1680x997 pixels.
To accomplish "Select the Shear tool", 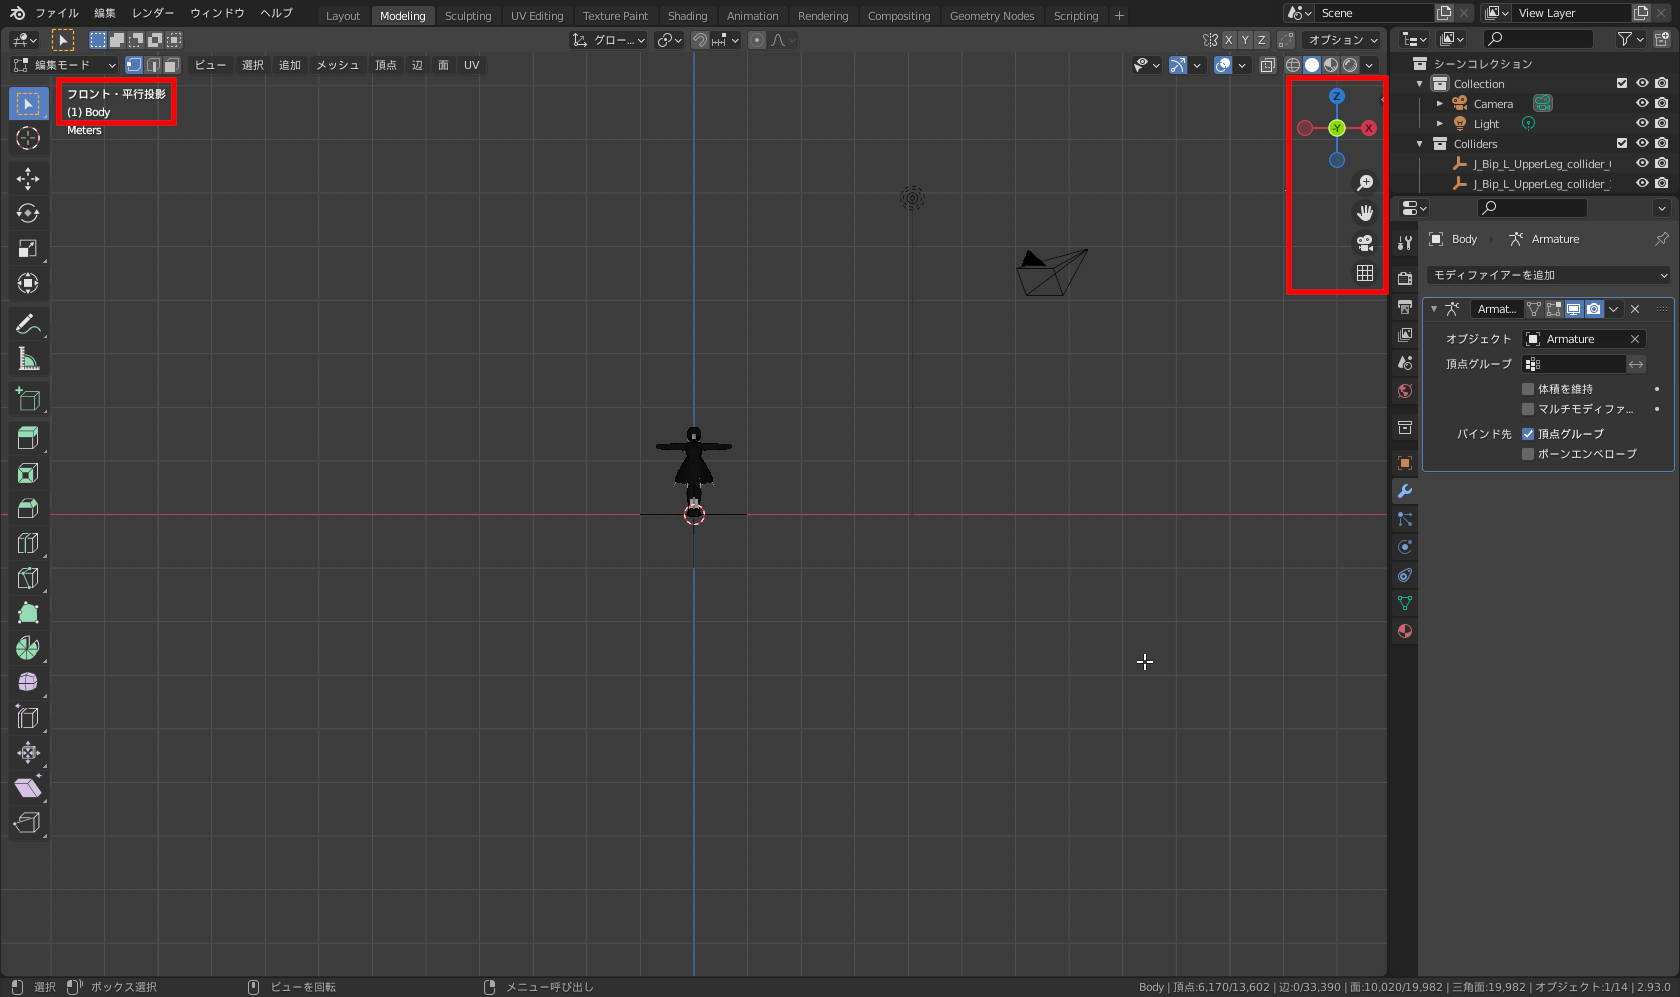I will (28, 788).
